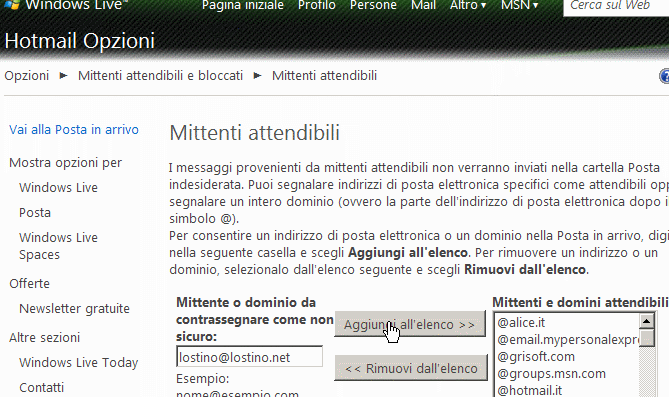
Task: Open Windows Live Today sidebar link
Action: tap(79, 362)
